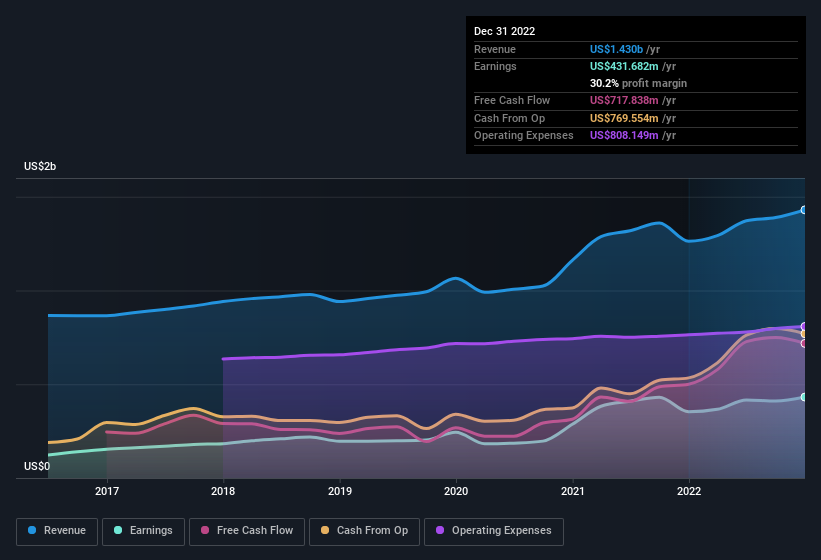This screenshot has width=821, height=560.
Task: Click the Revenue end-point marker on chart
Action: point(804,210)
